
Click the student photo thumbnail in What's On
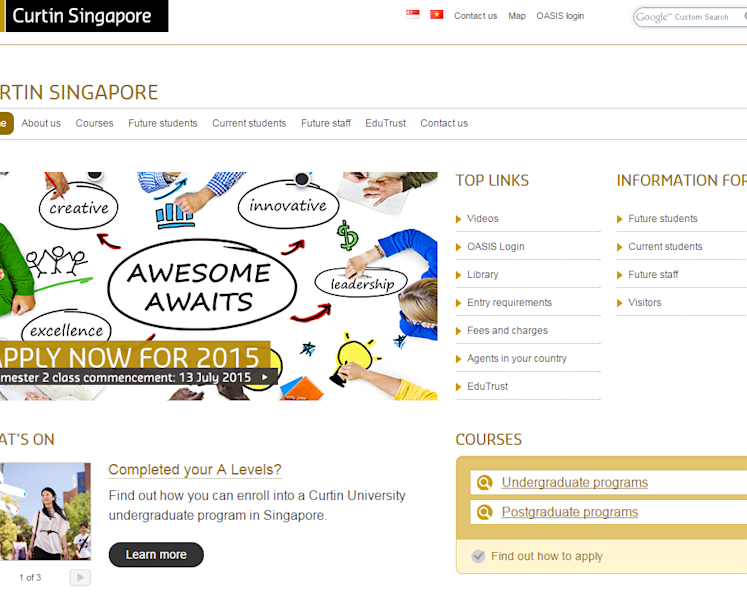point(45,511)
